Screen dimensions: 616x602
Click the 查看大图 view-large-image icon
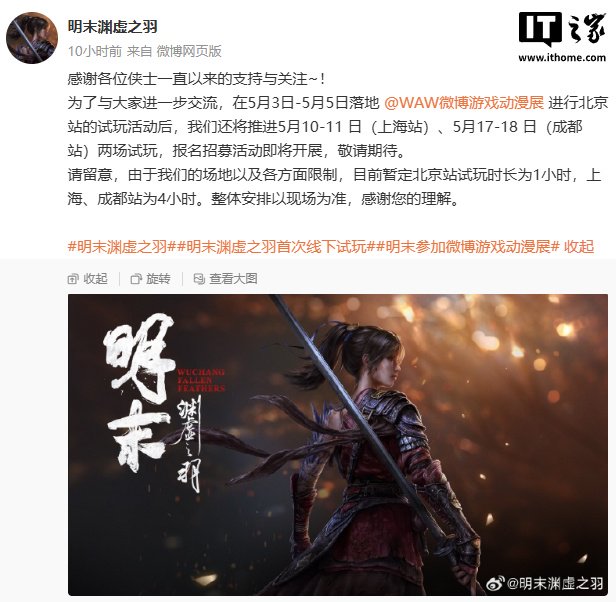click(199, 279)
